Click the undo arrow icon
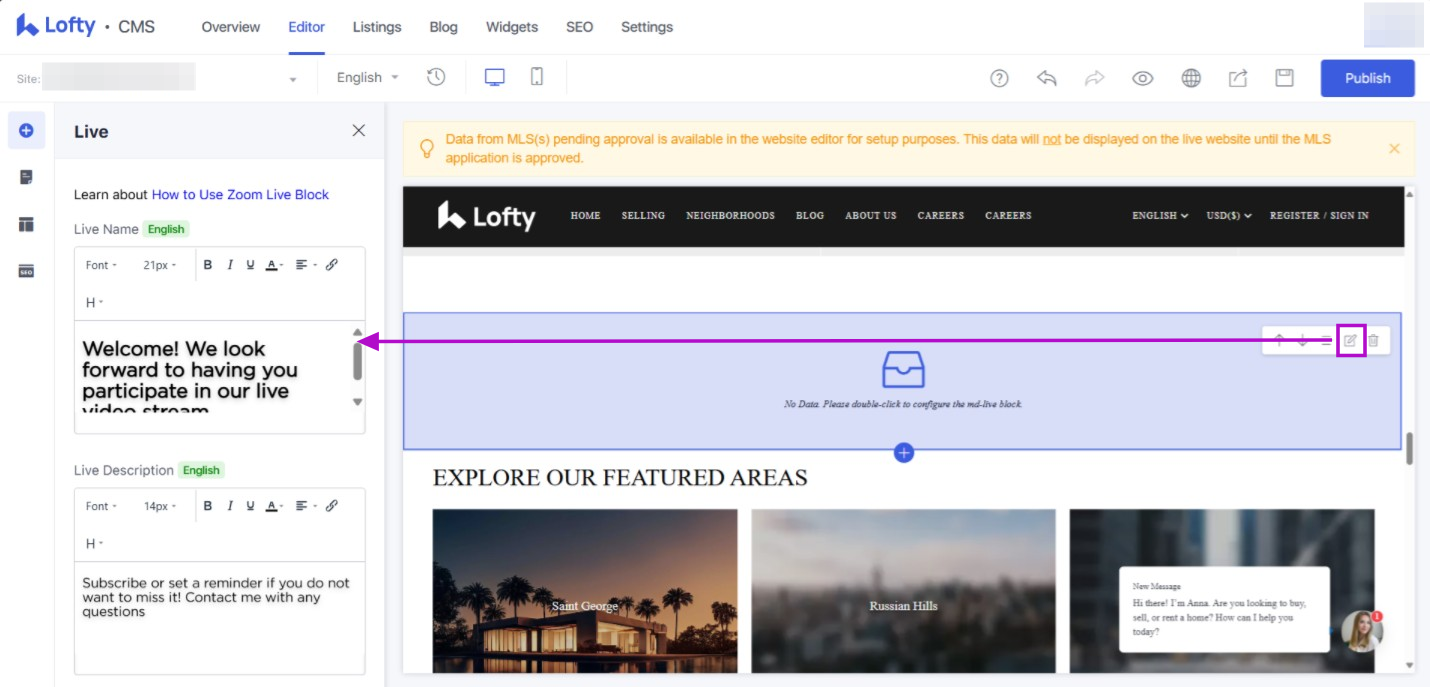 (1047, 78)
